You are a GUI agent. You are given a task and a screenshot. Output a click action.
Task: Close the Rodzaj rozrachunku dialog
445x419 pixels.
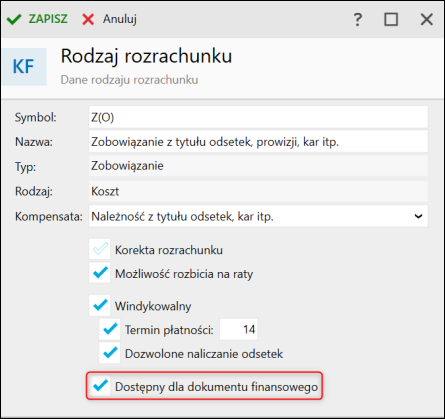(x=427, y=19)
